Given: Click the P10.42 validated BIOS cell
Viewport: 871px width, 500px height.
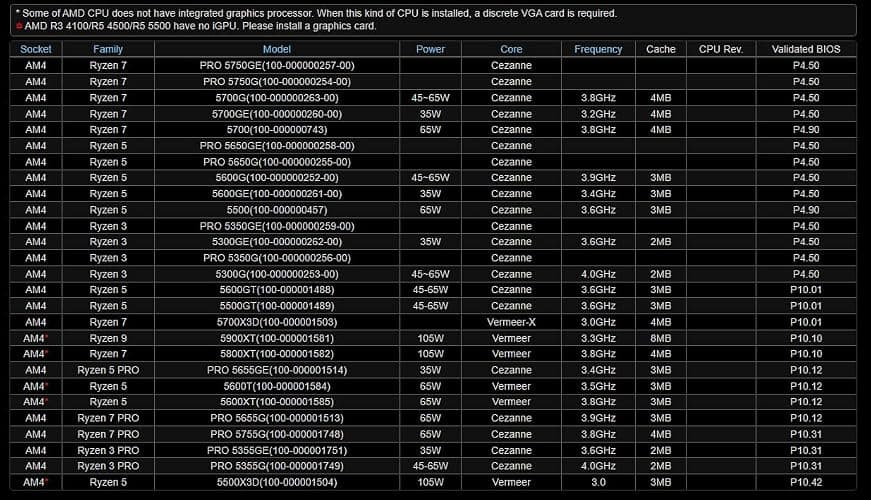Looking at the screenshot, I should 805,482.
